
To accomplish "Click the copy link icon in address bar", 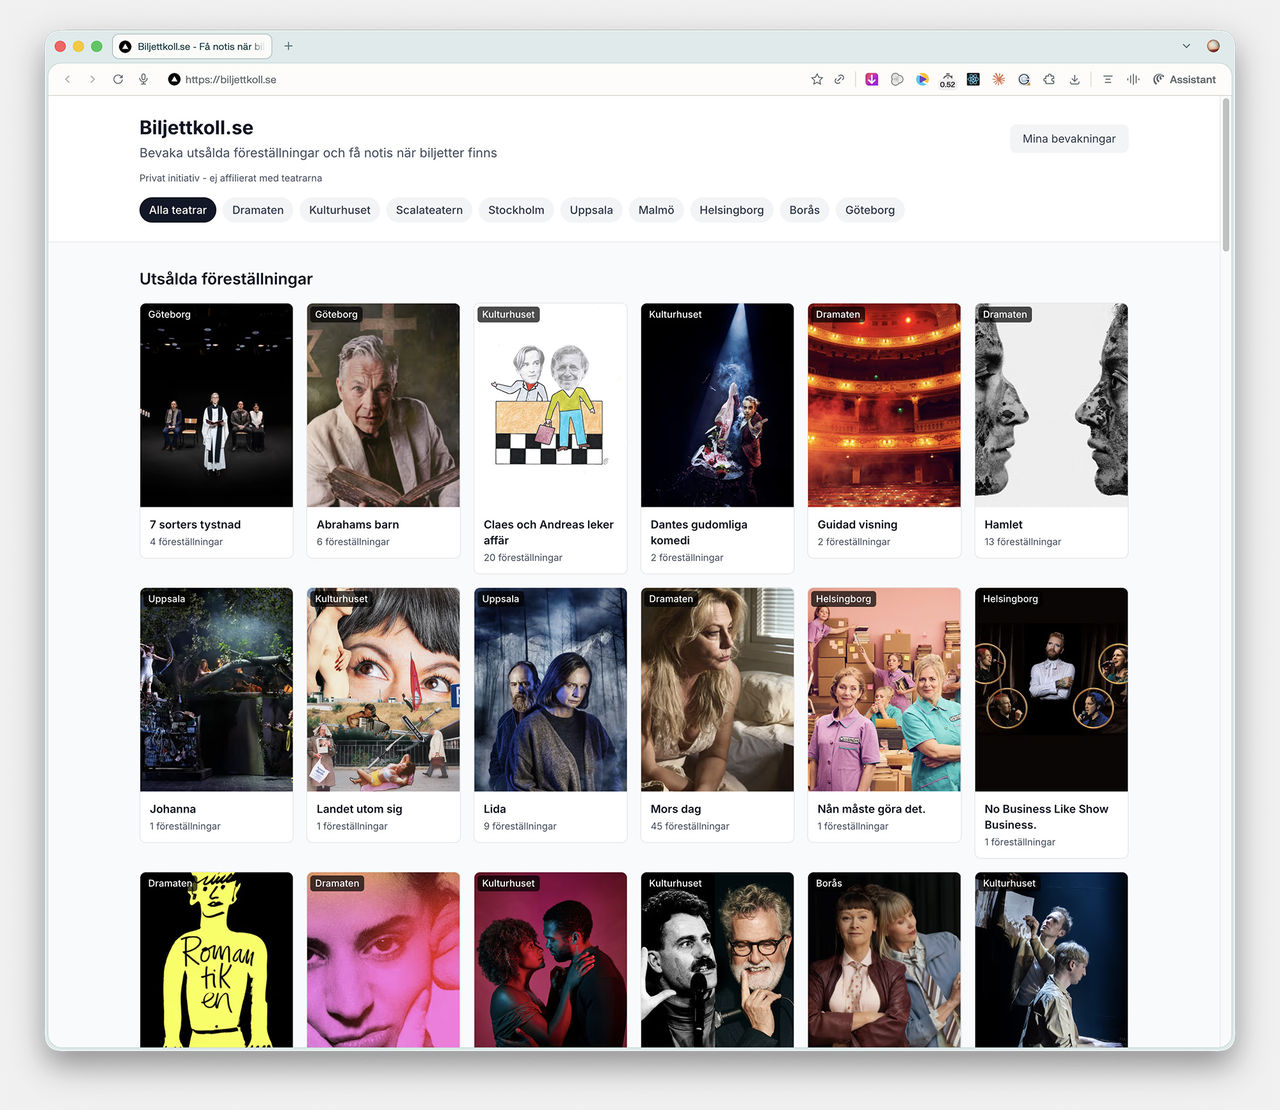I will [839, 79].
